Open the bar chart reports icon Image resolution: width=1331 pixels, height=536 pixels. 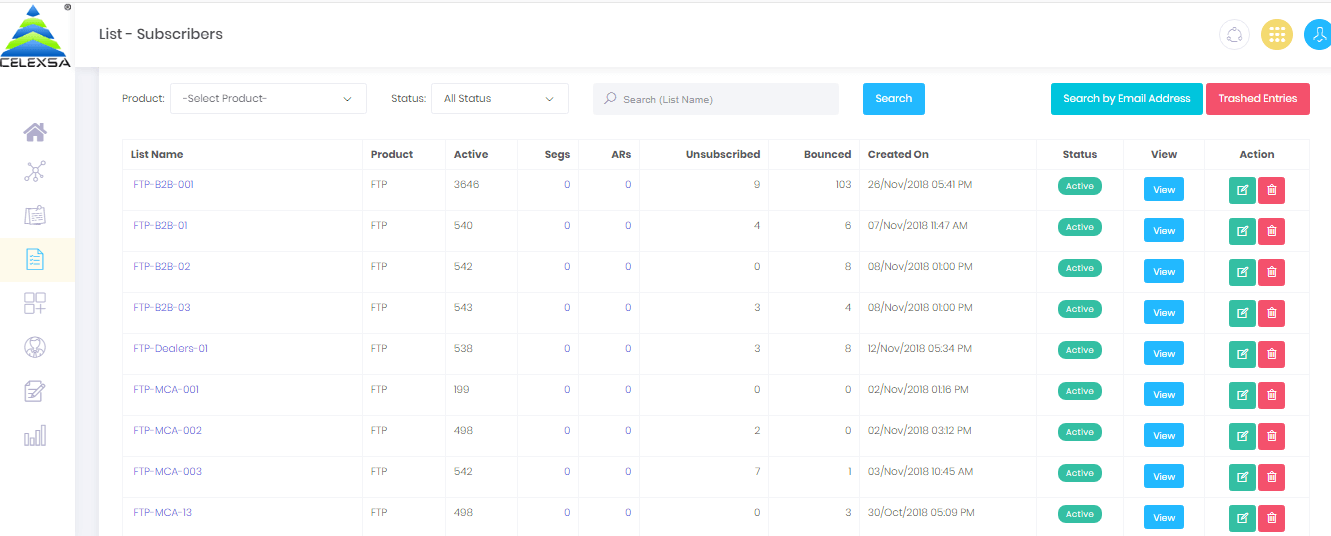click(x=36, y=435)
